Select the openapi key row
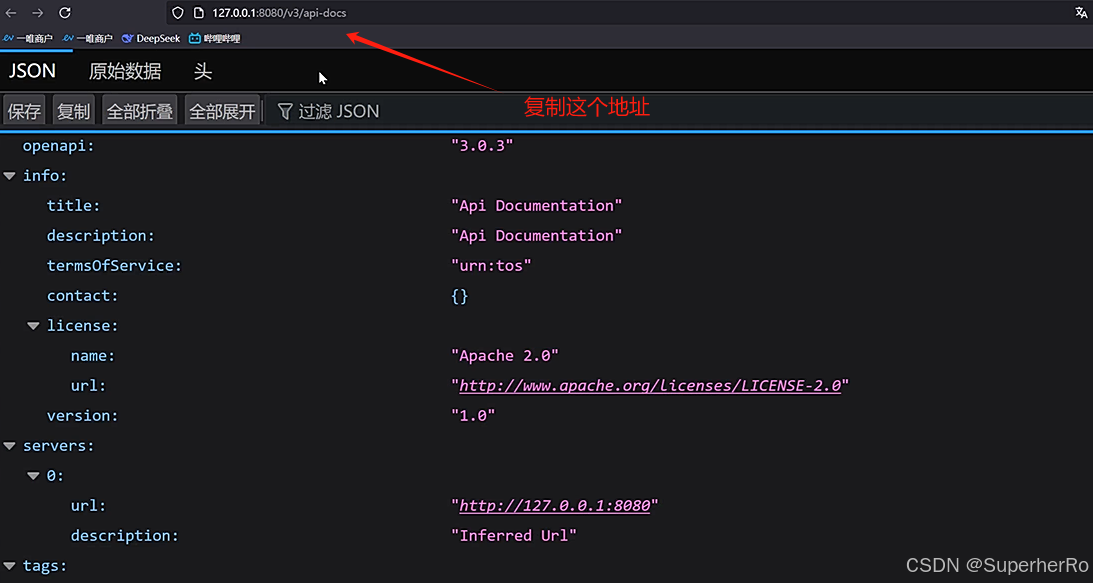 tap(58, 146)
